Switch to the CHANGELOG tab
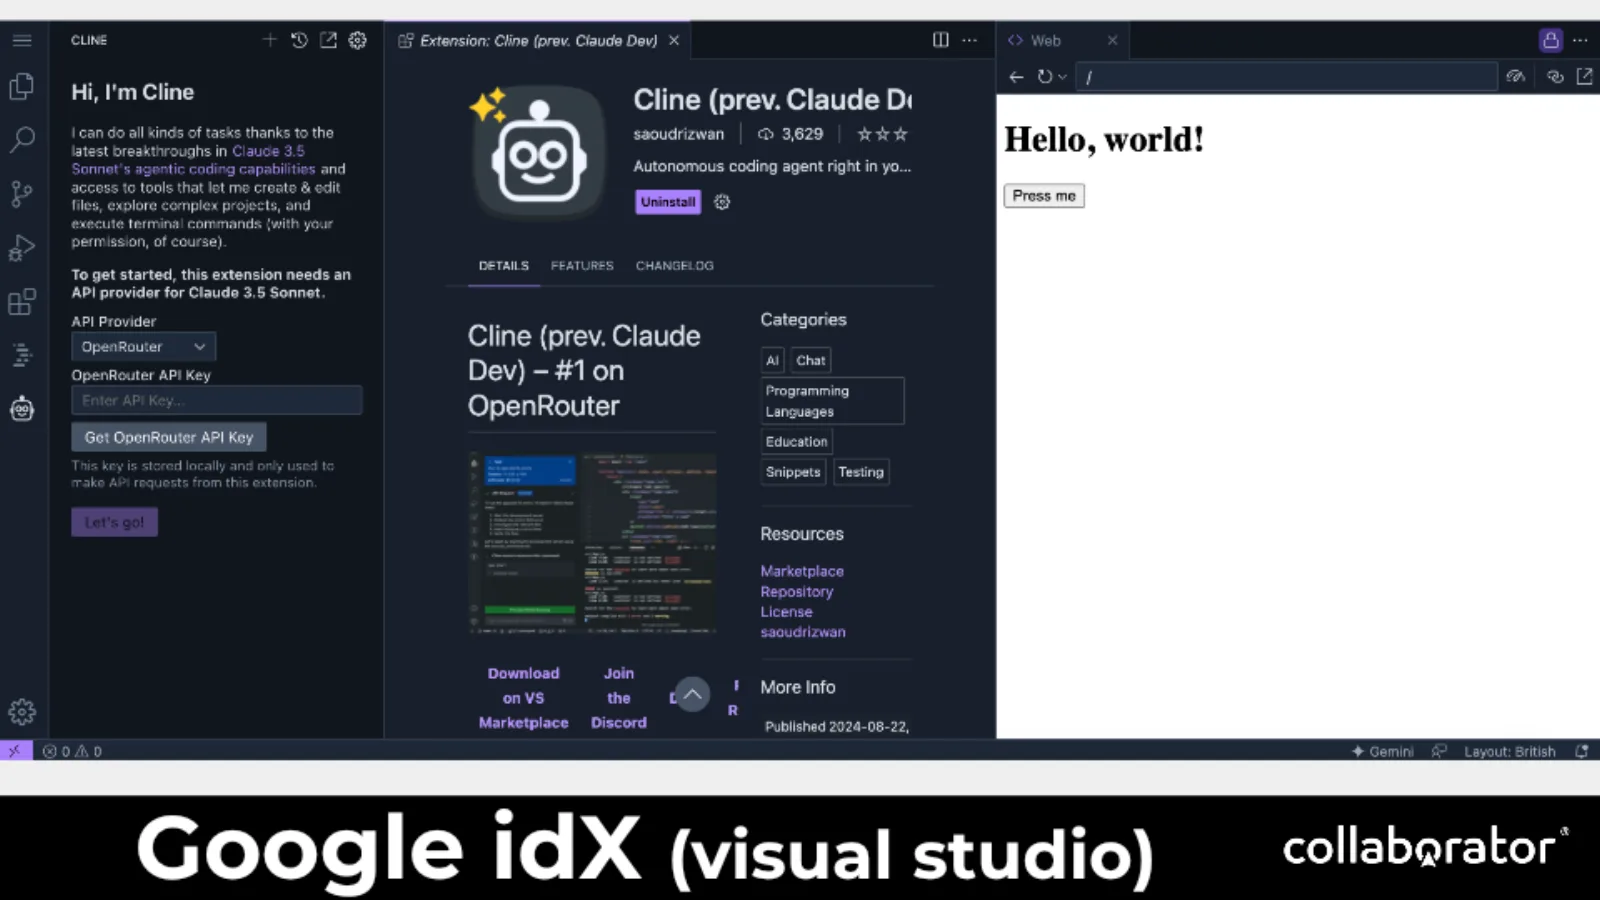Screen dimensions: 1600x900 [x=675, y=266]
